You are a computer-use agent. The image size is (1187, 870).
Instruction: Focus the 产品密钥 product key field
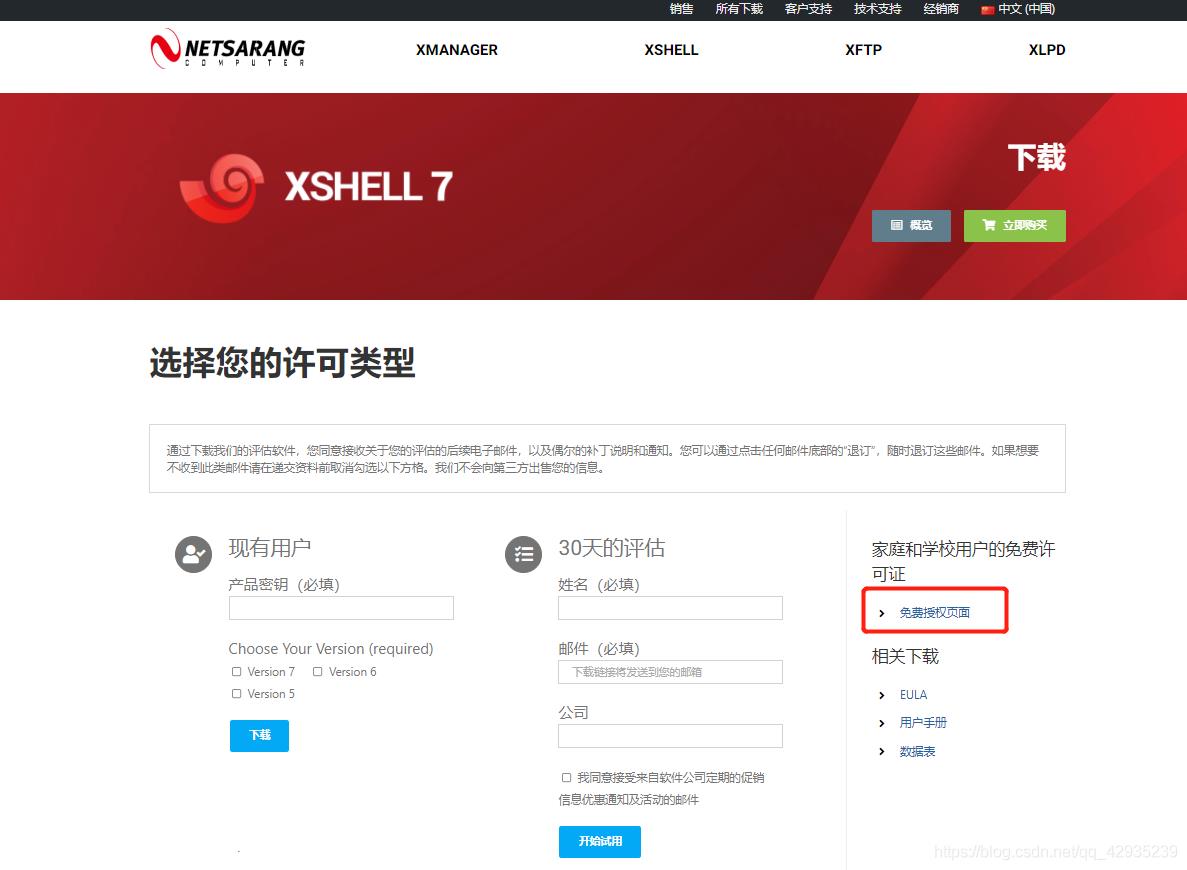[341, 608]
